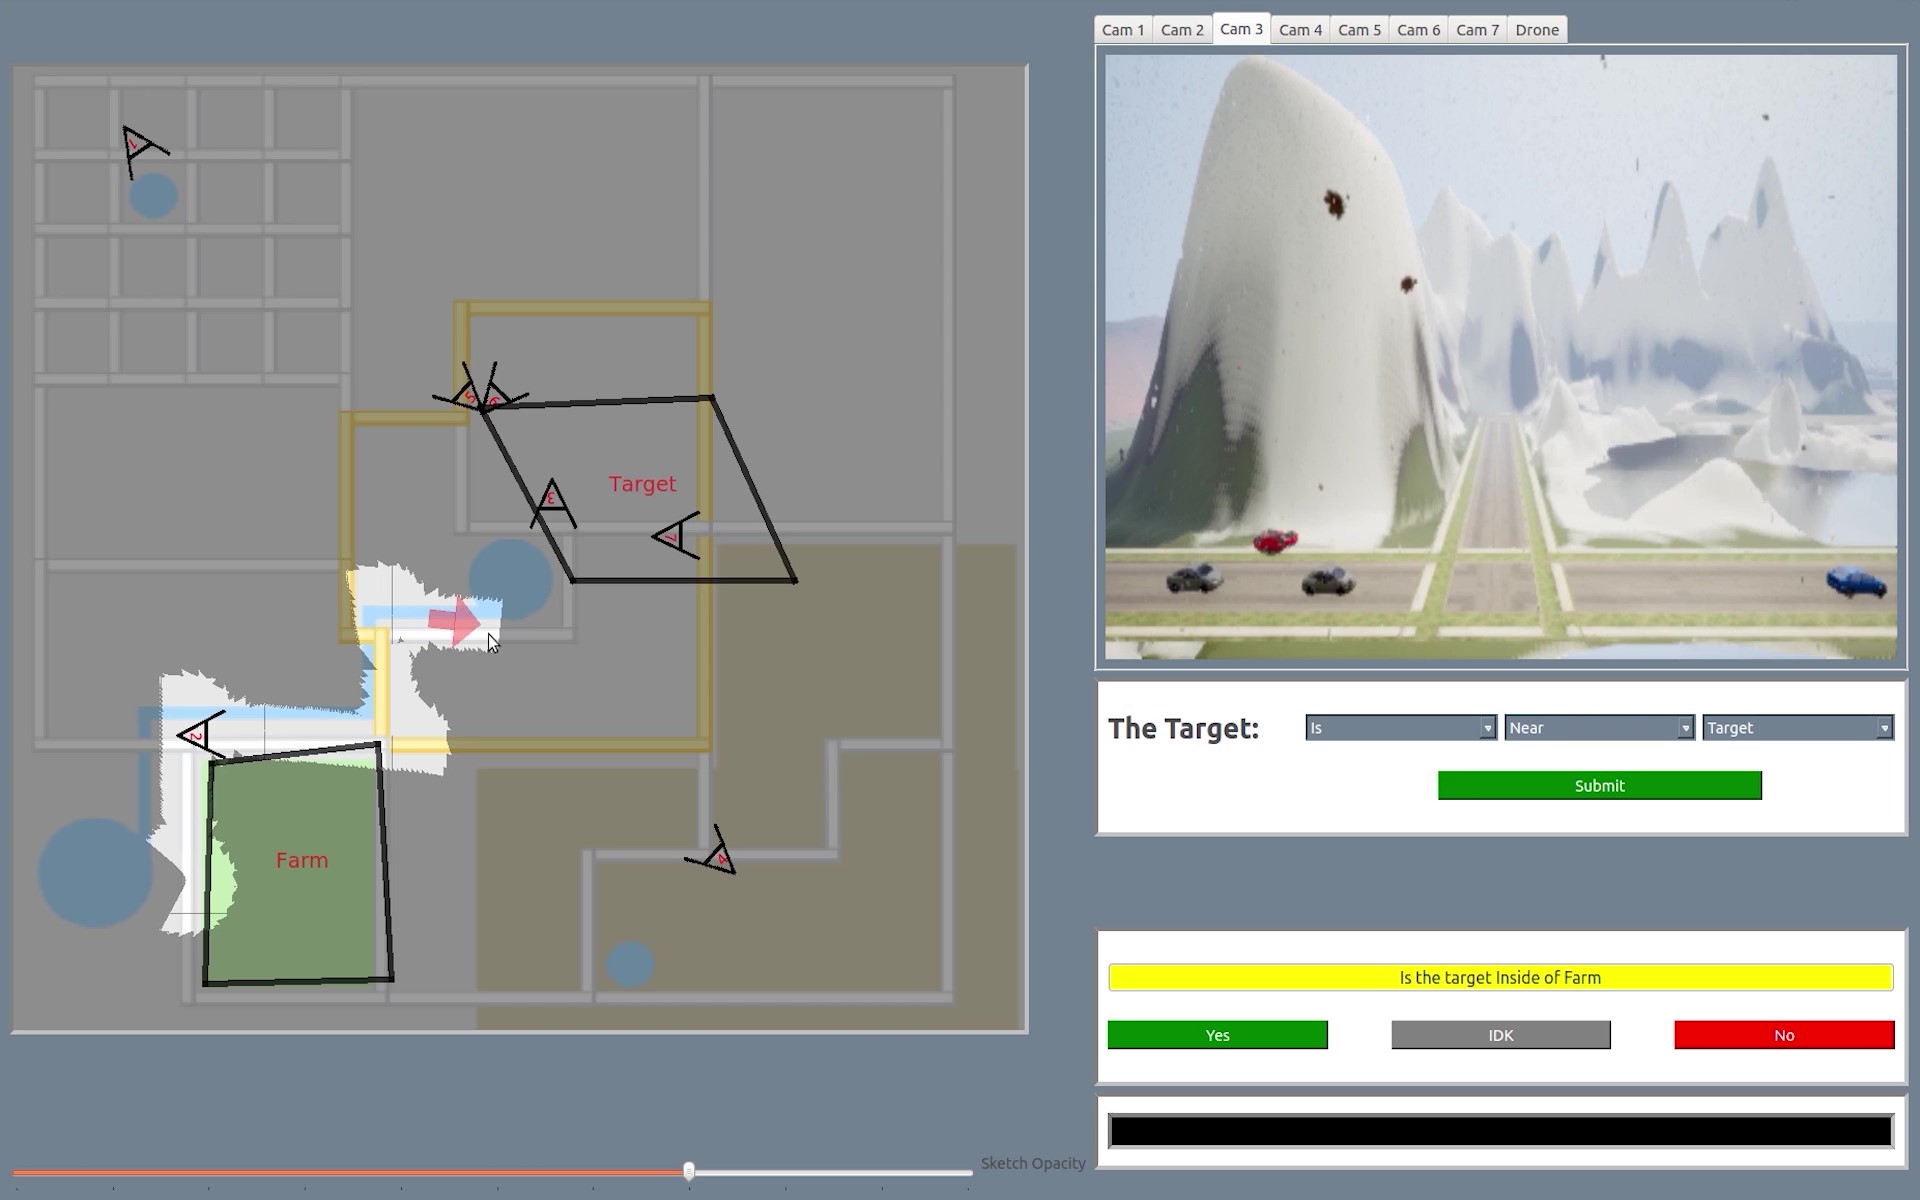Click the red drone direction arrow
Image resolution: width=1920 pixels, height=1200 pixels.
(455, 621)
